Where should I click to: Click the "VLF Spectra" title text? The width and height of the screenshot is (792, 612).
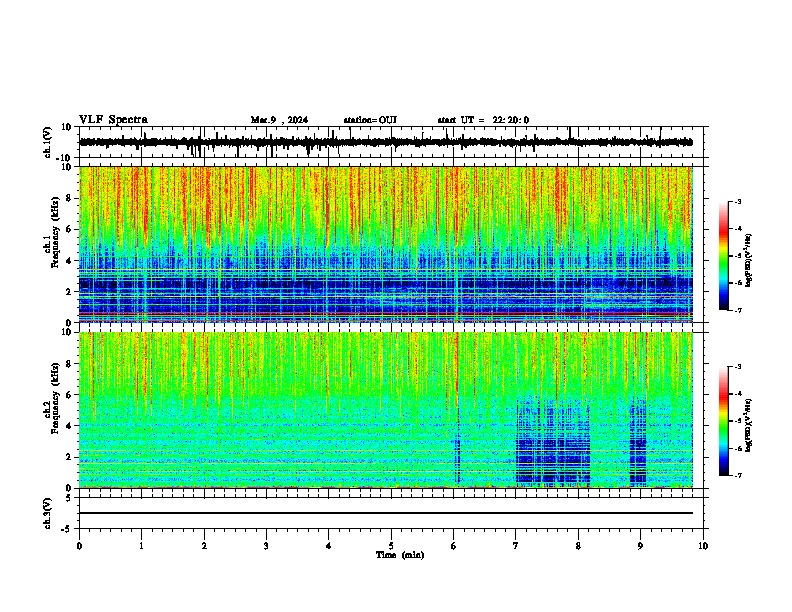(113, 120)
